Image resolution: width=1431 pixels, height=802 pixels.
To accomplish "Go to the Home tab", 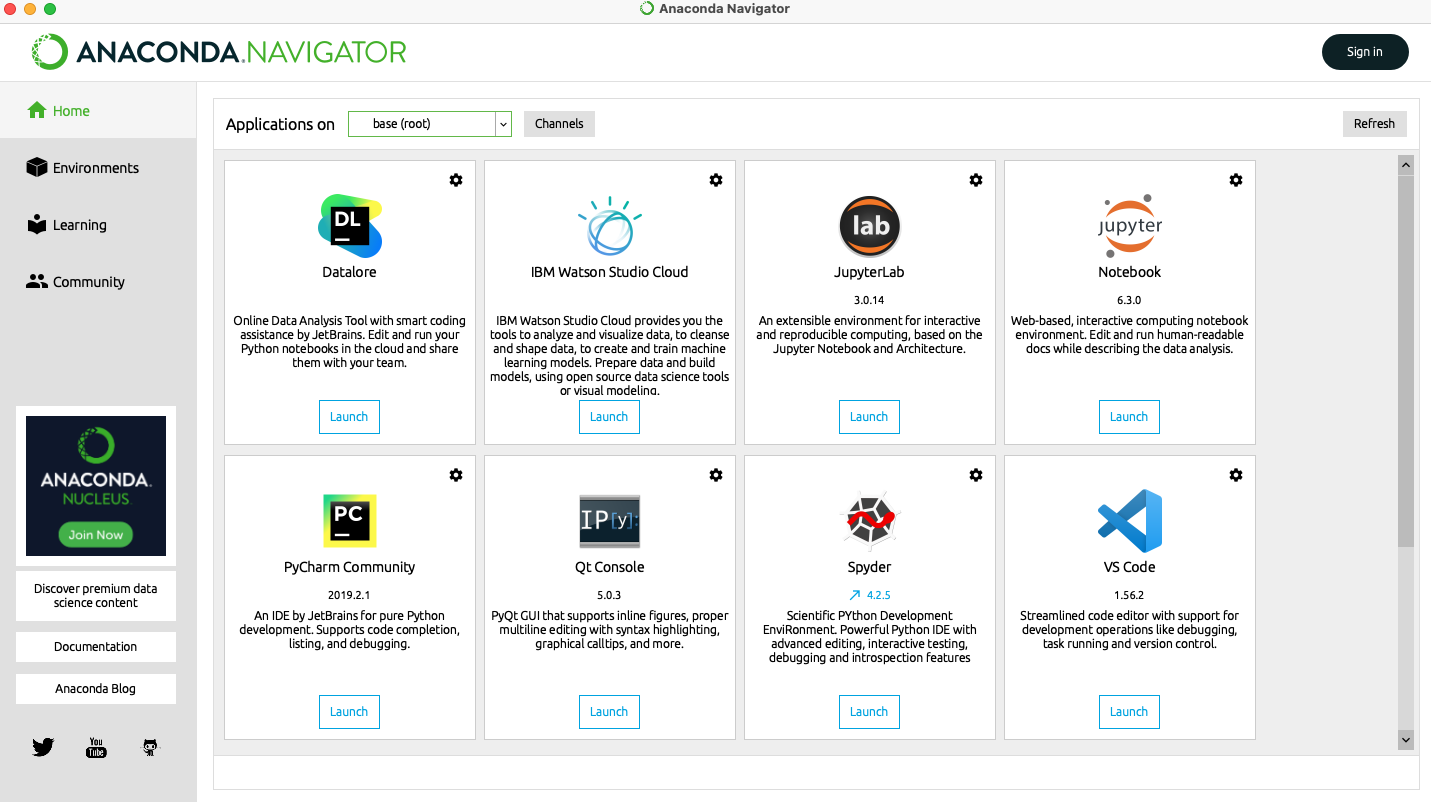I will pyautogui.click(x=98, y=110).
